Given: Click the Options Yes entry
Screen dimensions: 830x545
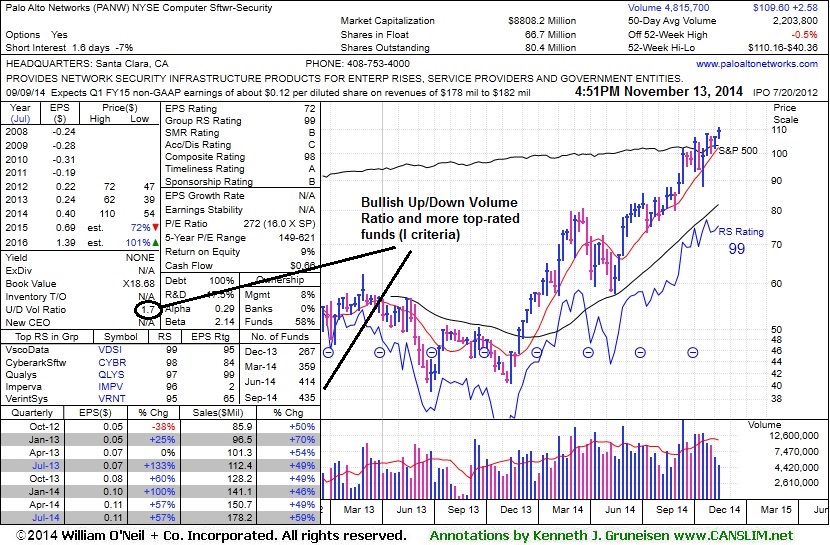Looking at the screenshot, I should click(x=37, y=34).
